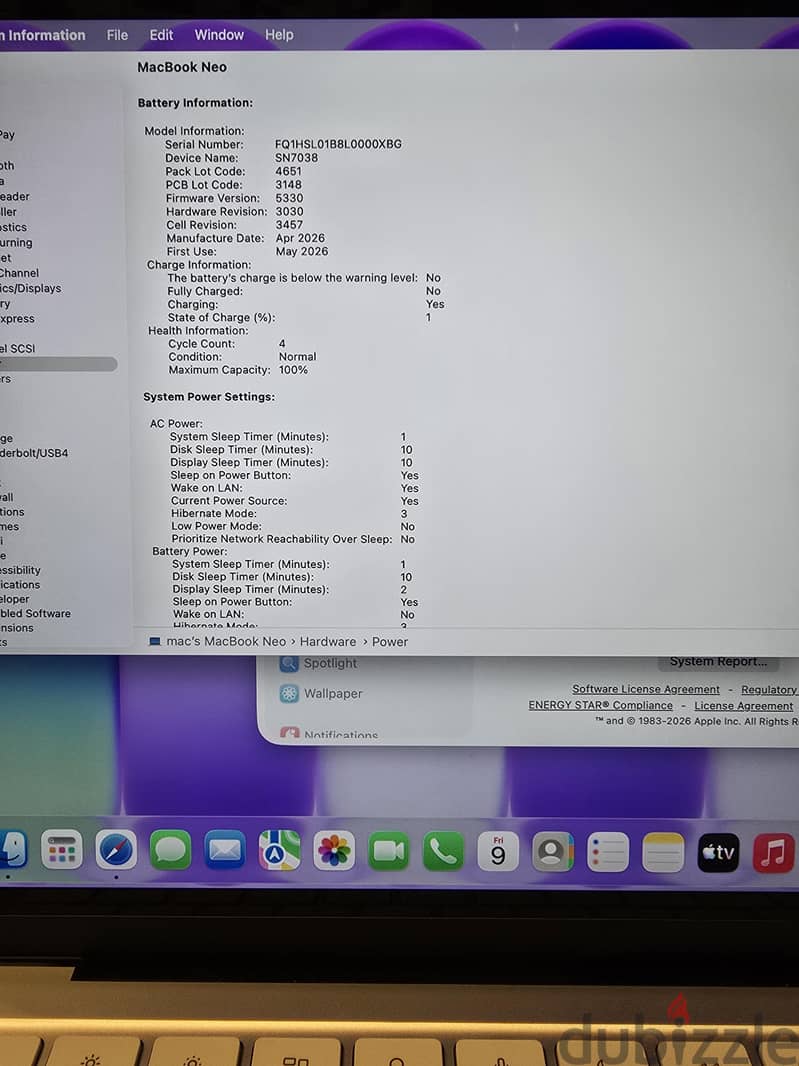Screen dimensions: 799x1066
Task: Click the Battery Information heading
Action: [195, 103]
